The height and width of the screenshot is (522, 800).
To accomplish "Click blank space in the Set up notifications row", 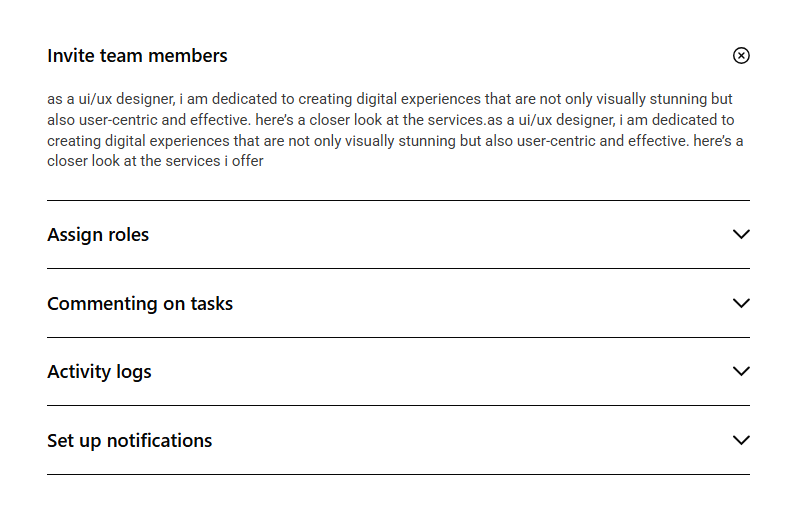I will coord(470,440).
